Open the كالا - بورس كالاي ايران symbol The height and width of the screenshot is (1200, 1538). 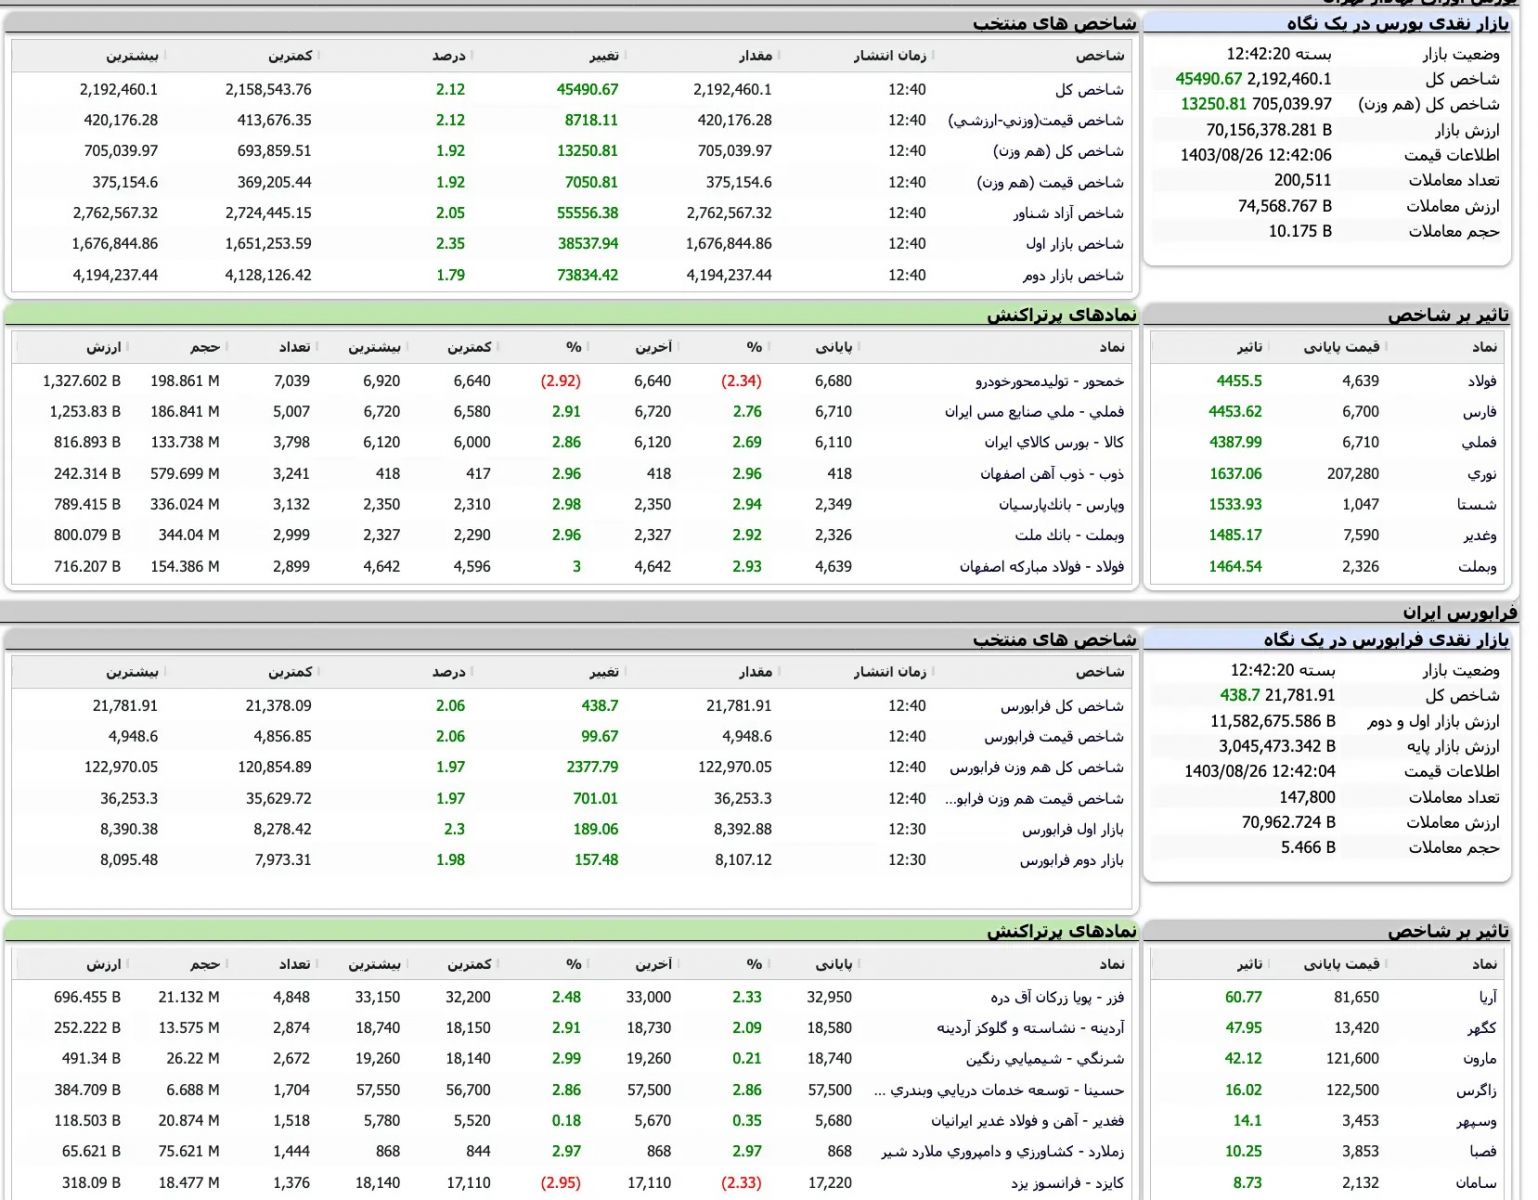pyautogui.click(x=1054, y=442)
